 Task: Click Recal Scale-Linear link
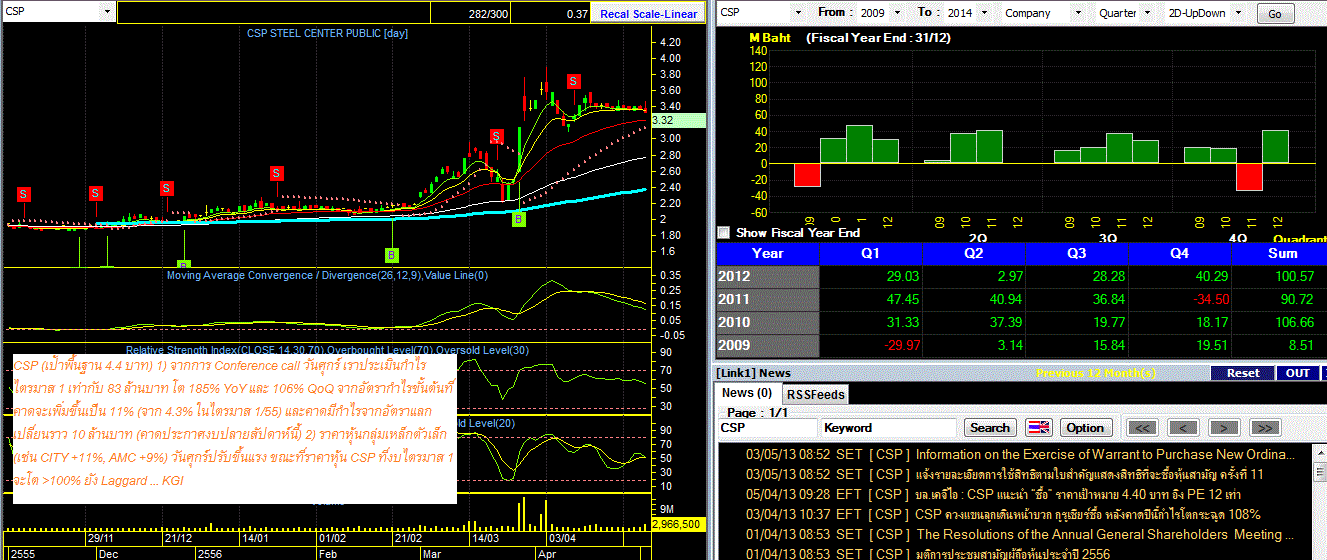pos(648,13)
